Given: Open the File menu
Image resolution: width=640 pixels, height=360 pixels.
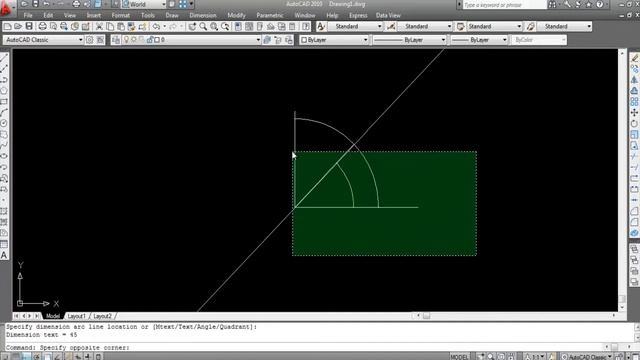Looking at the screenshot, I should [28, 16].
